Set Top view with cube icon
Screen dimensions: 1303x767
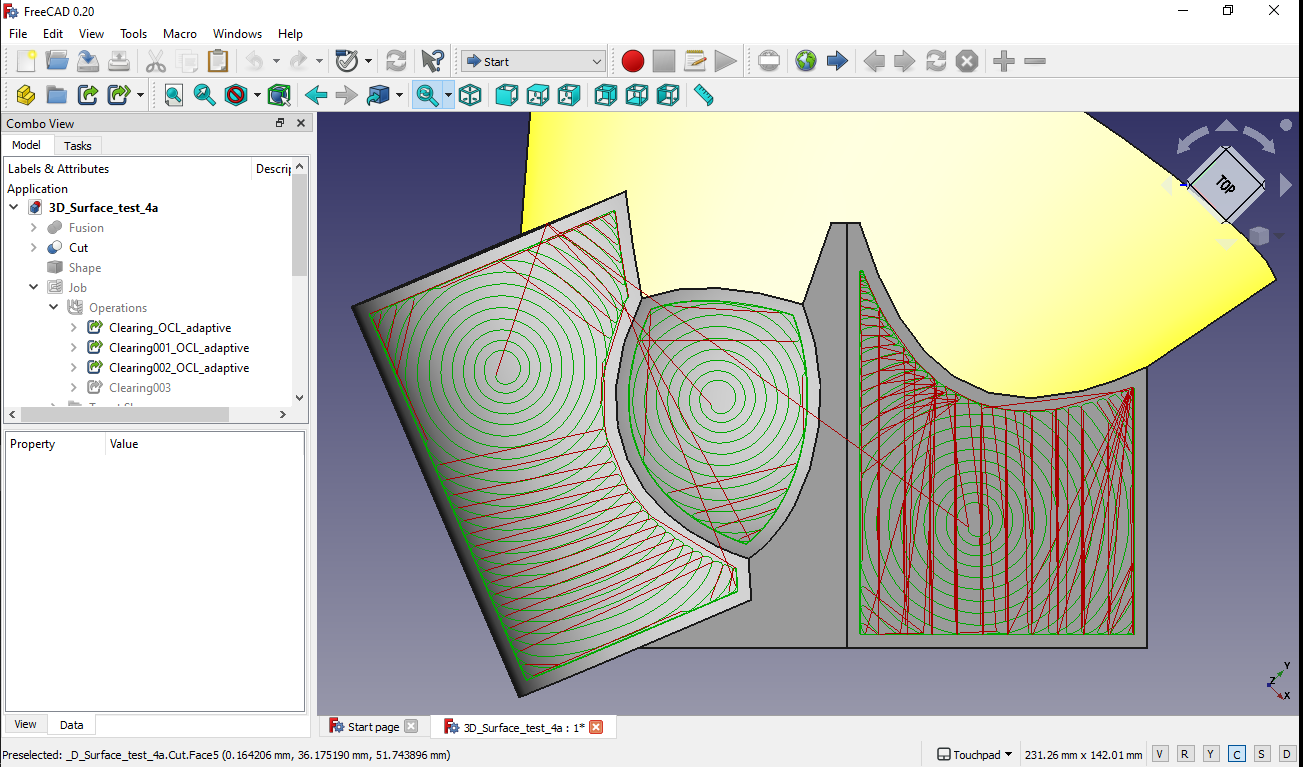tap(538, 95)
